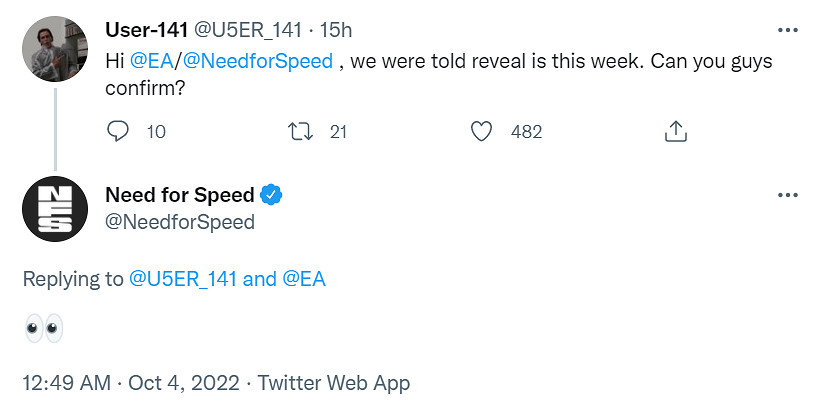Click the @EA mention in tweet text

pos(151,60)
